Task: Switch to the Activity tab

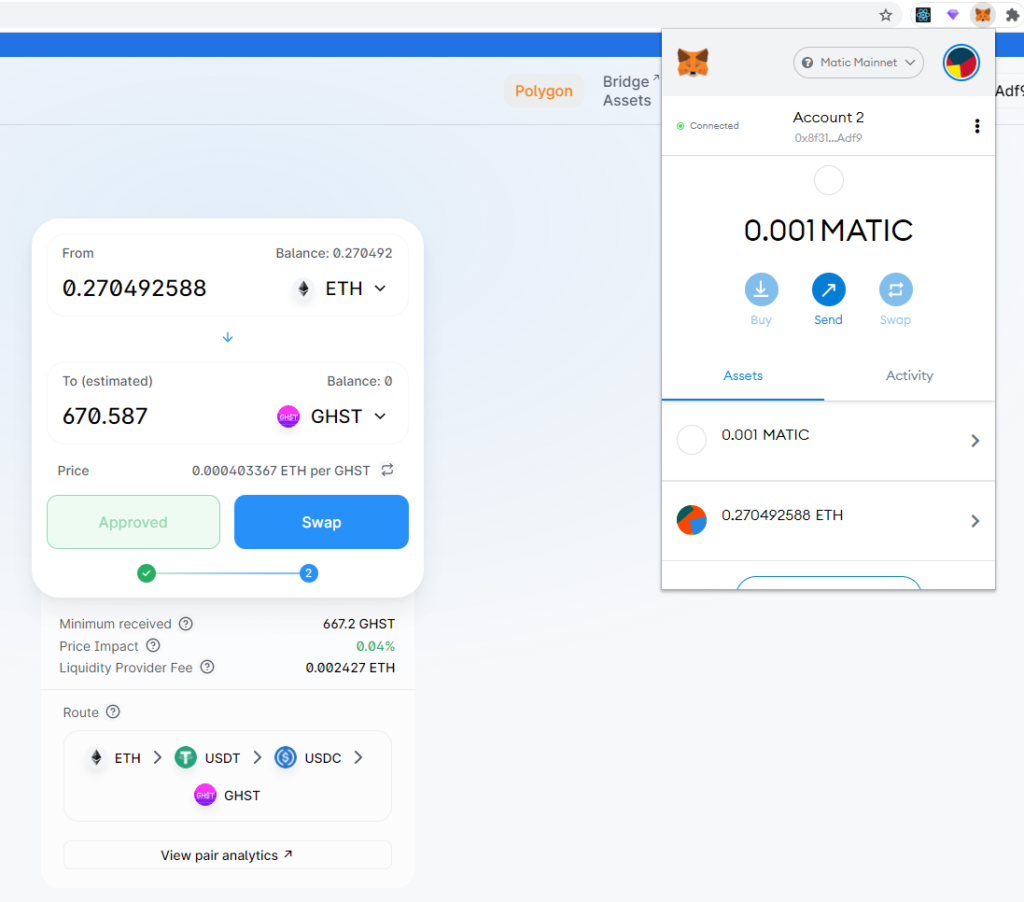Action: point(909,376)
